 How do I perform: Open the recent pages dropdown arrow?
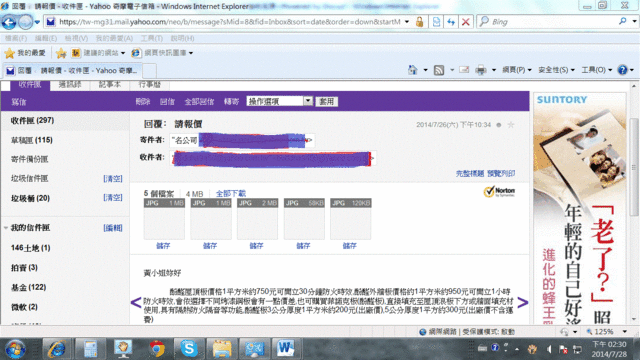click(37, 22)
